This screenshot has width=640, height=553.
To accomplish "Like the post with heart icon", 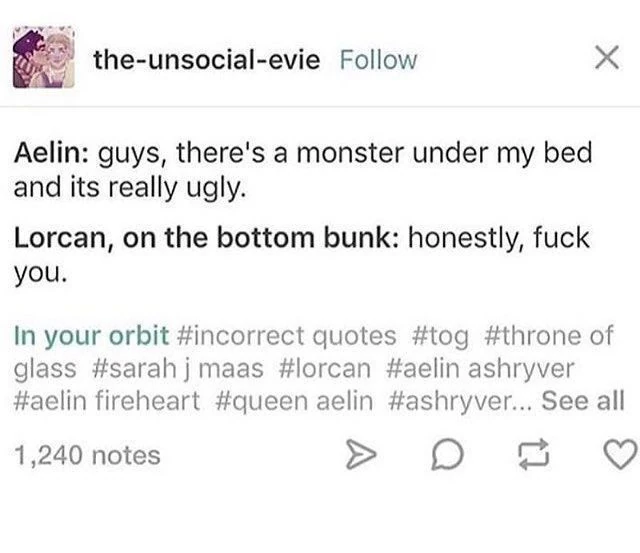I will 619,458.
